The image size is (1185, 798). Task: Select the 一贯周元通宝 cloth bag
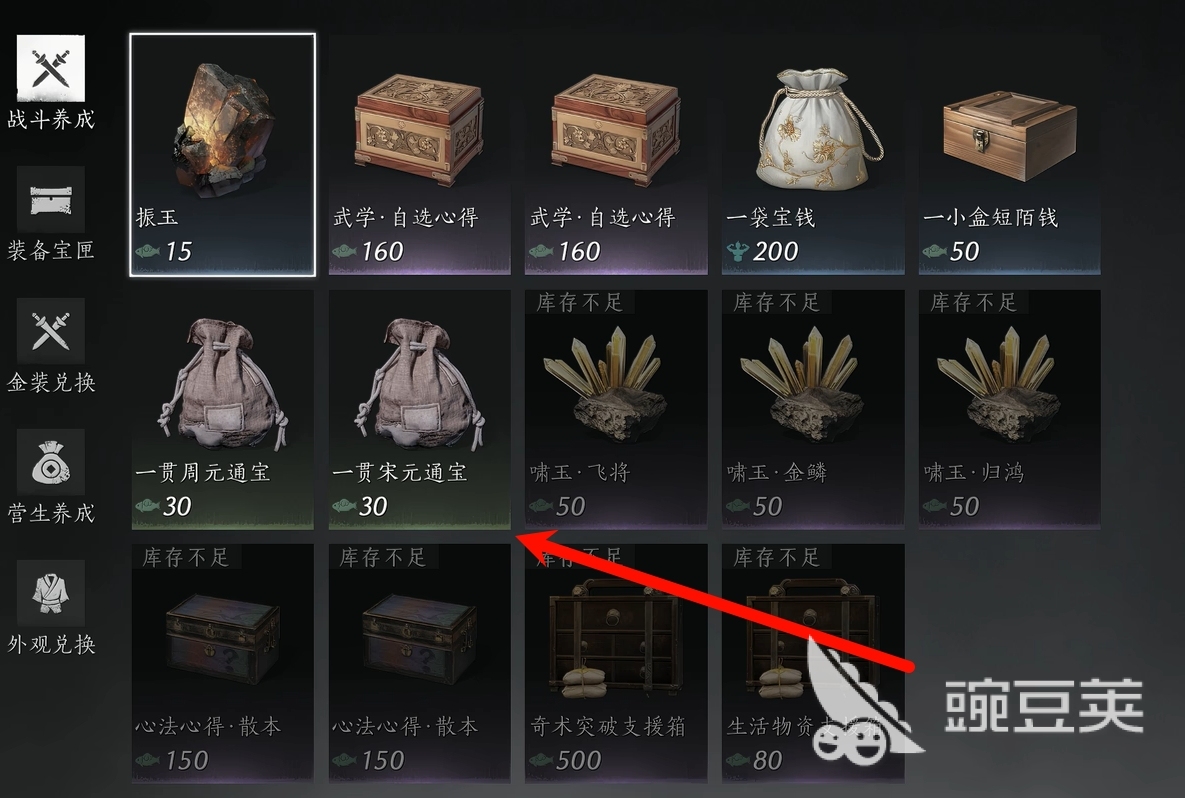[x=223, y=410]
